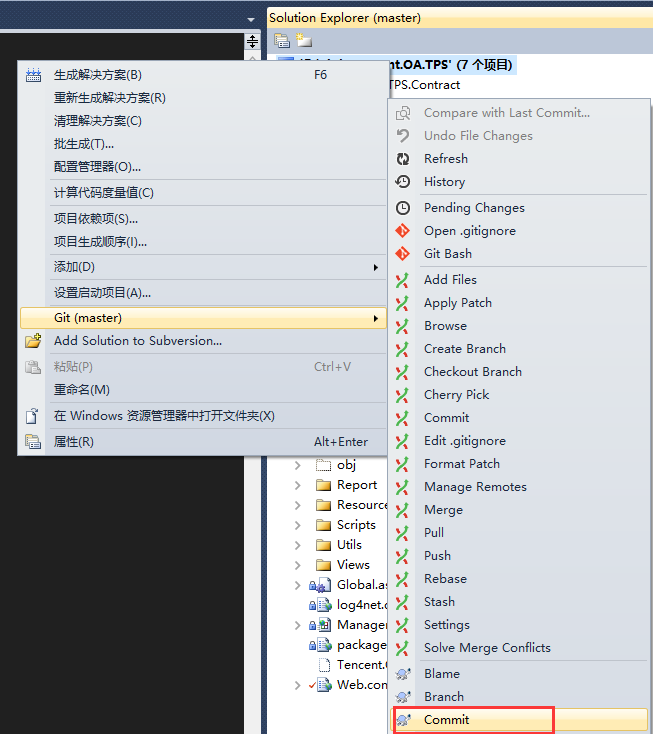Image resolution: width=653 pixels, height=734 pixels.
Task: Expand the Scripts folder arrow
Action: point(298,525)
